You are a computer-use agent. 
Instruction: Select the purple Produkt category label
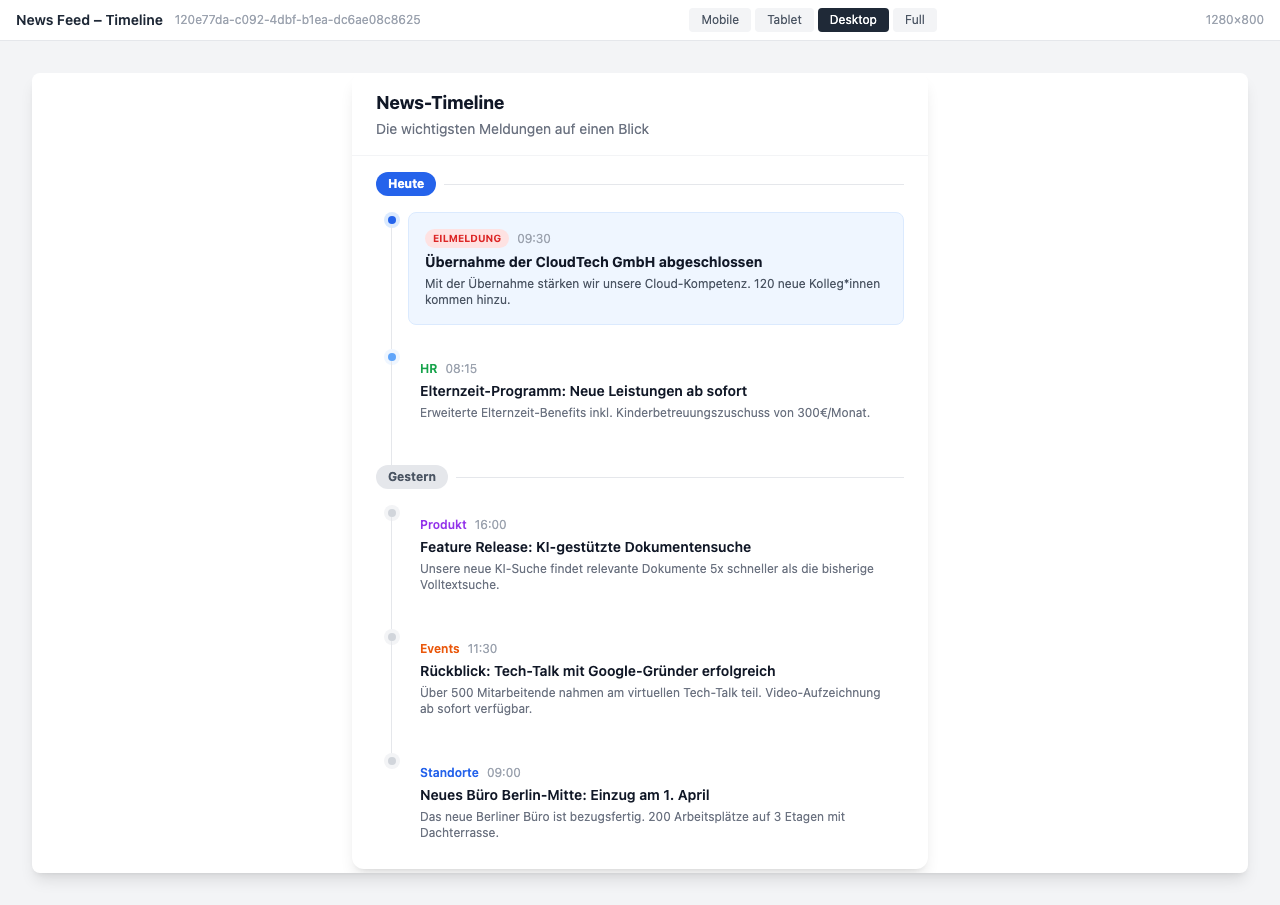pos(443,524)
